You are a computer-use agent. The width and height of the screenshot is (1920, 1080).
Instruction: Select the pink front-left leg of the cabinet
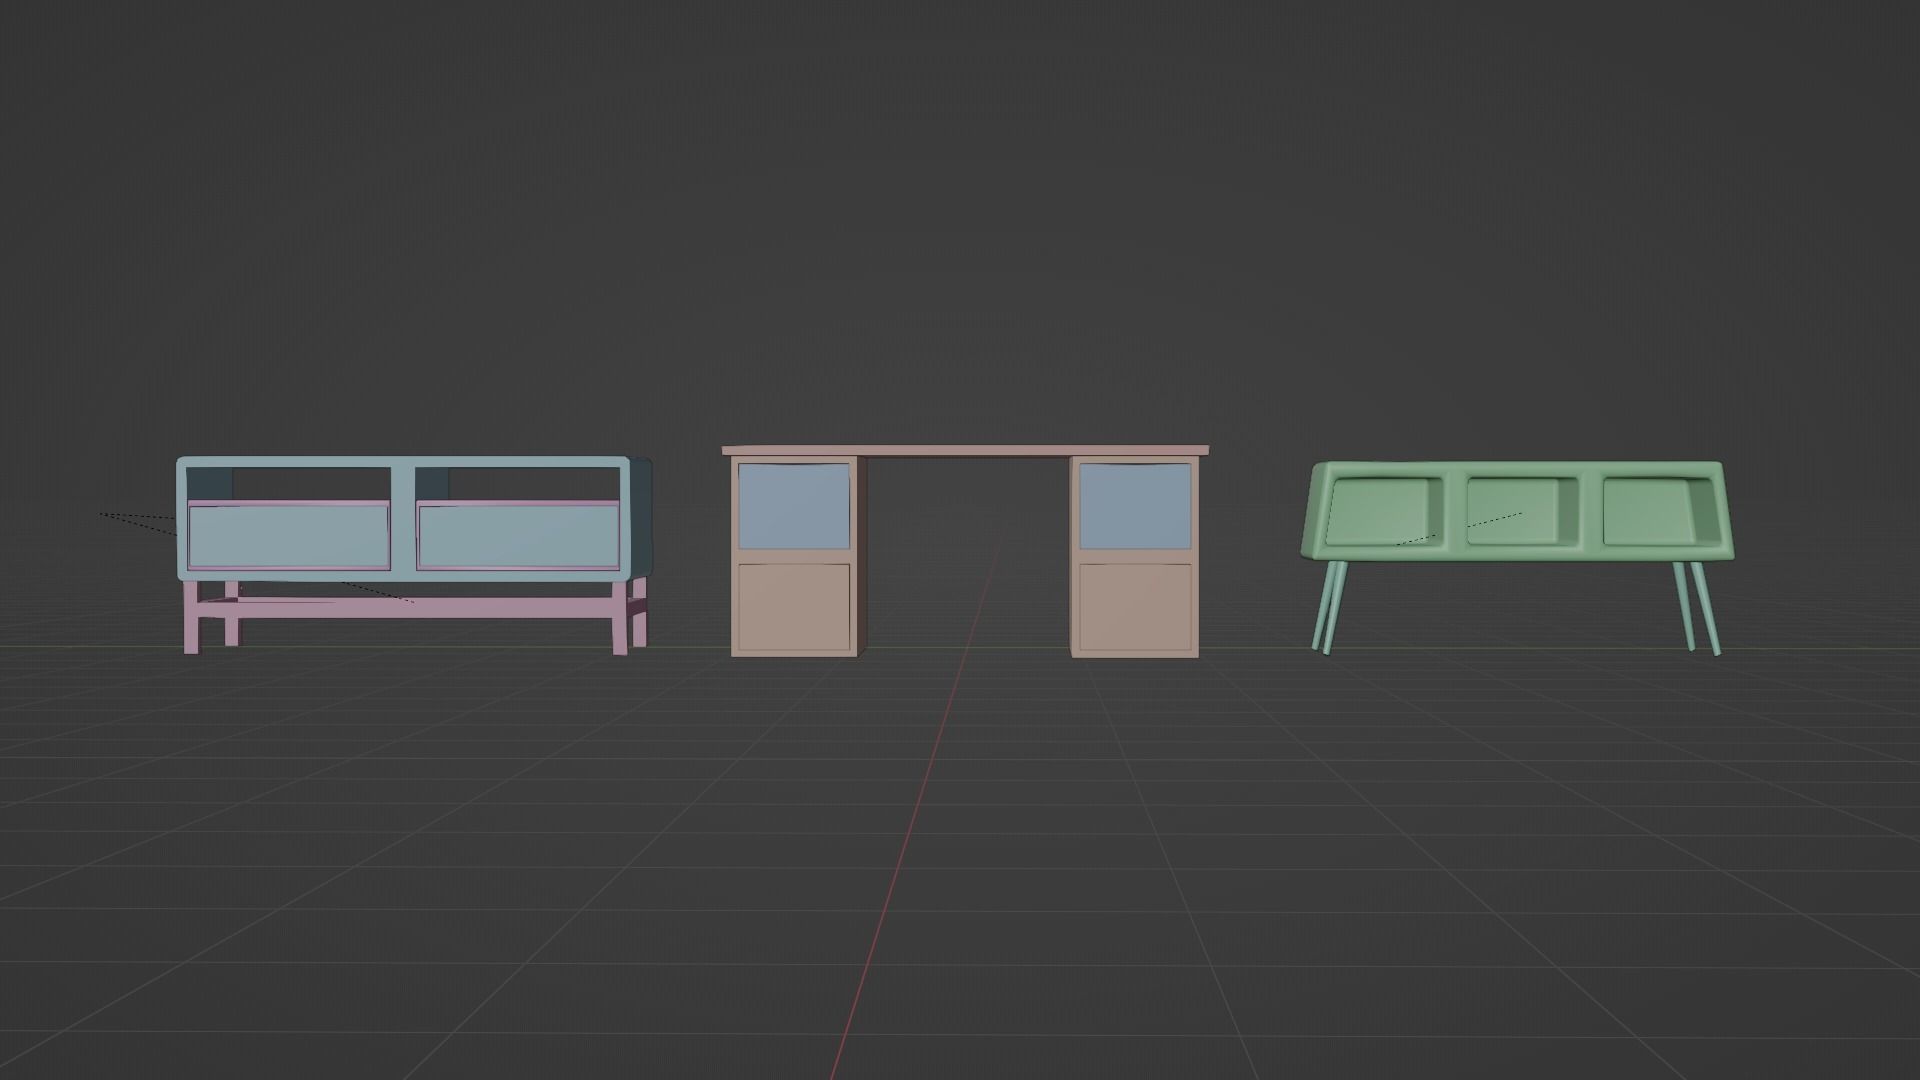pos(191,617)
